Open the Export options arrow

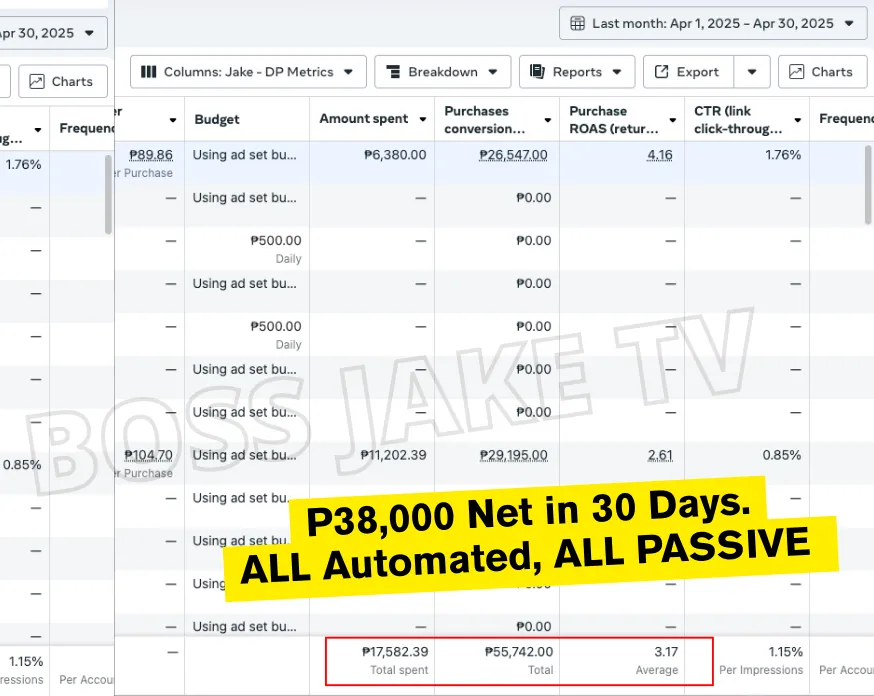pos(752,72)
